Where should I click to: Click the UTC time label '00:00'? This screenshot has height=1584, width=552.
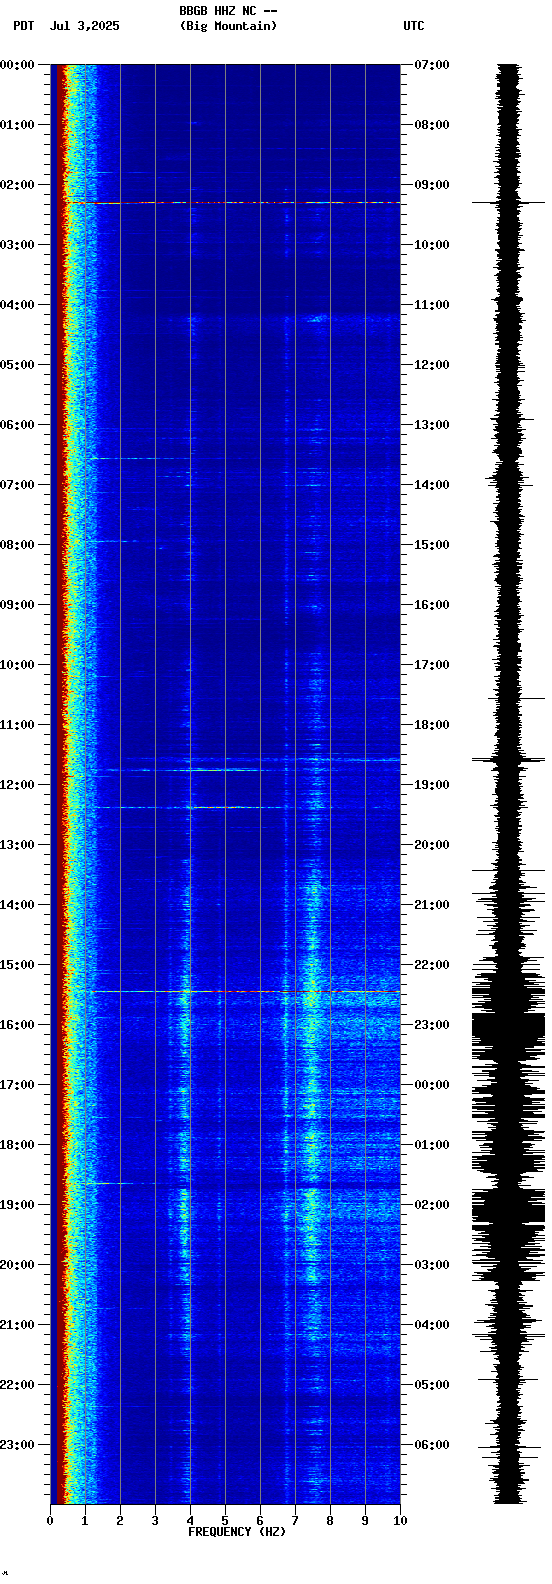(432, 1085)
